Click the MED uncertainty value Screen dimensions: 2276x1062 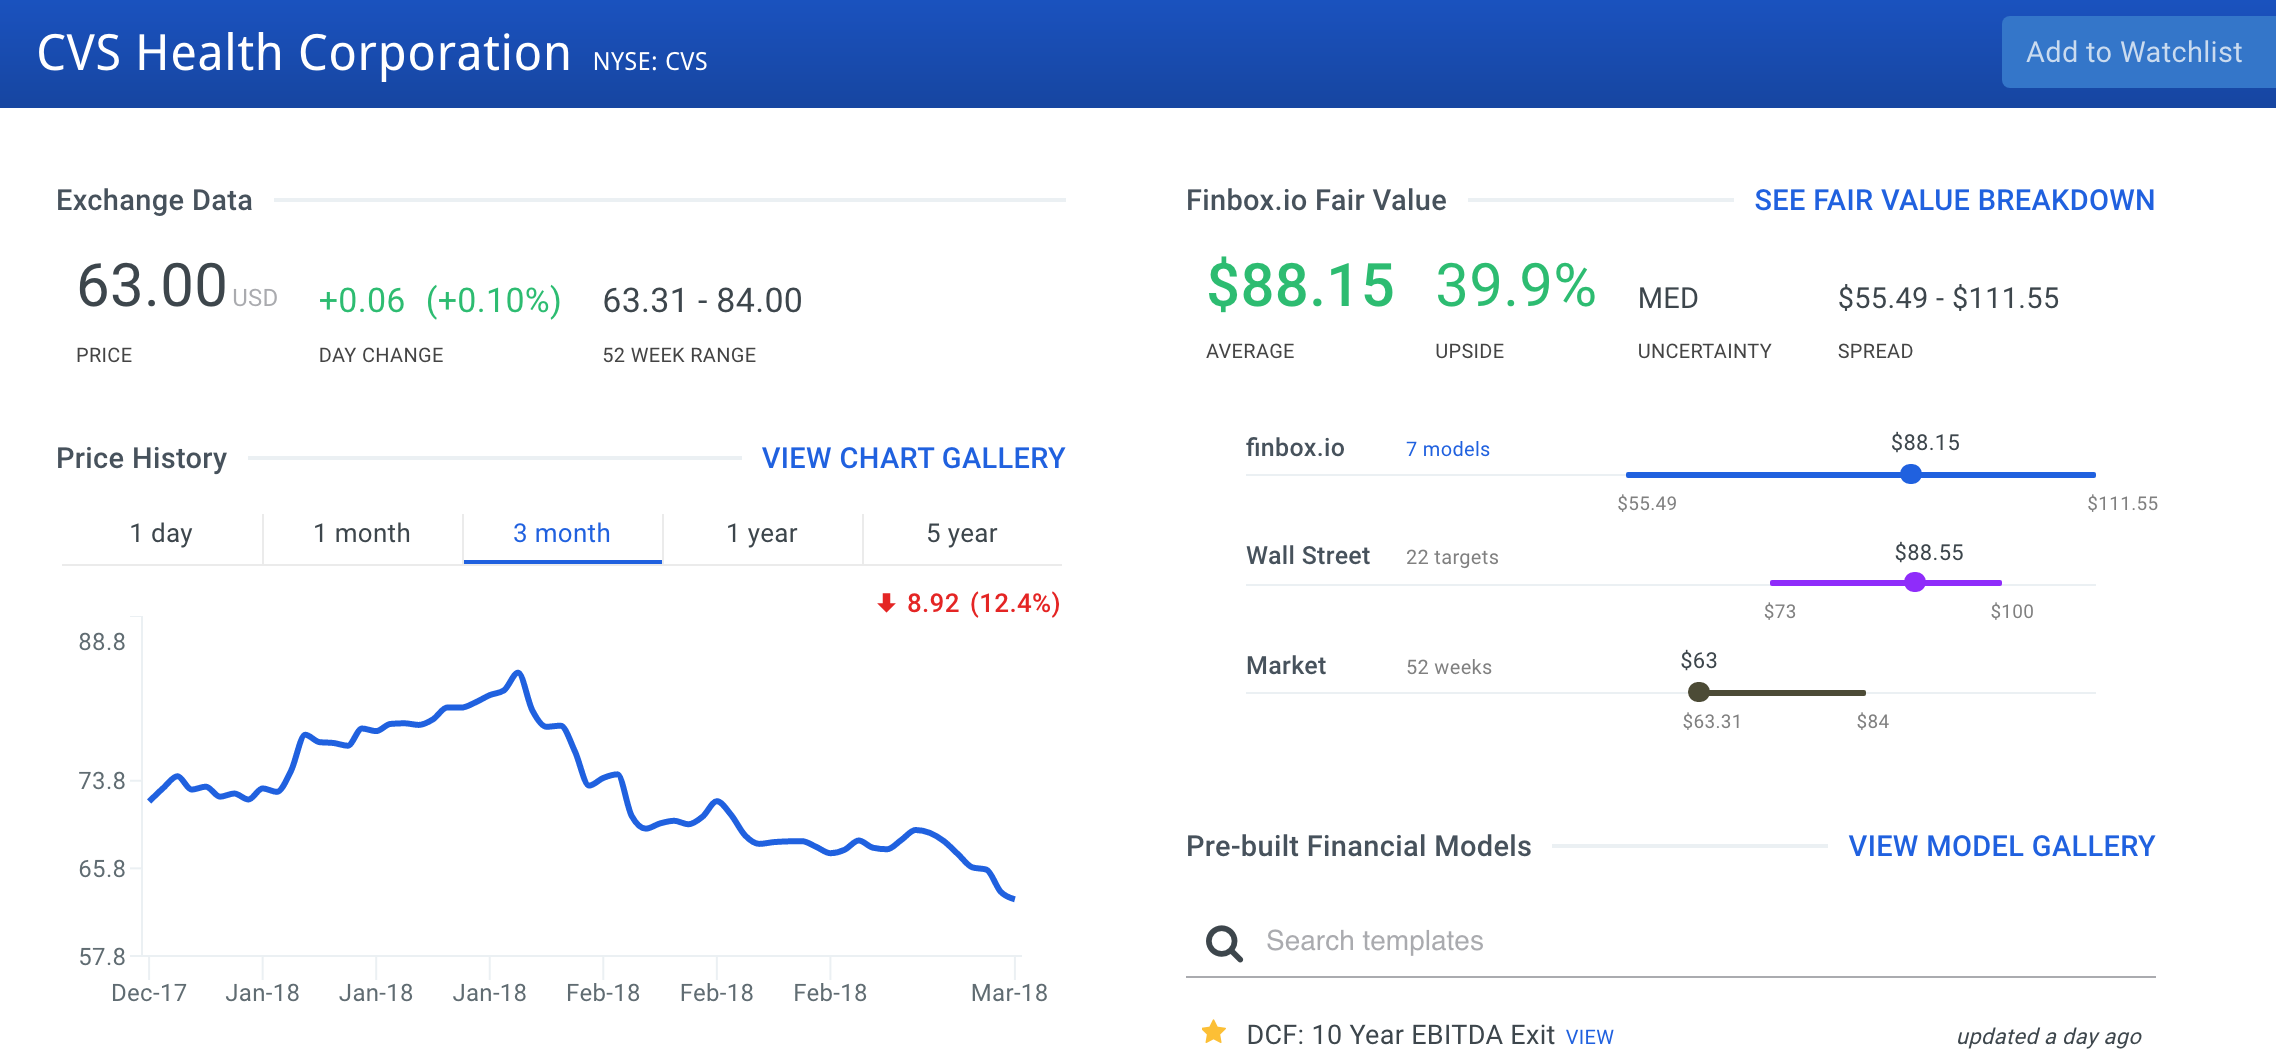pos(1668,298)
